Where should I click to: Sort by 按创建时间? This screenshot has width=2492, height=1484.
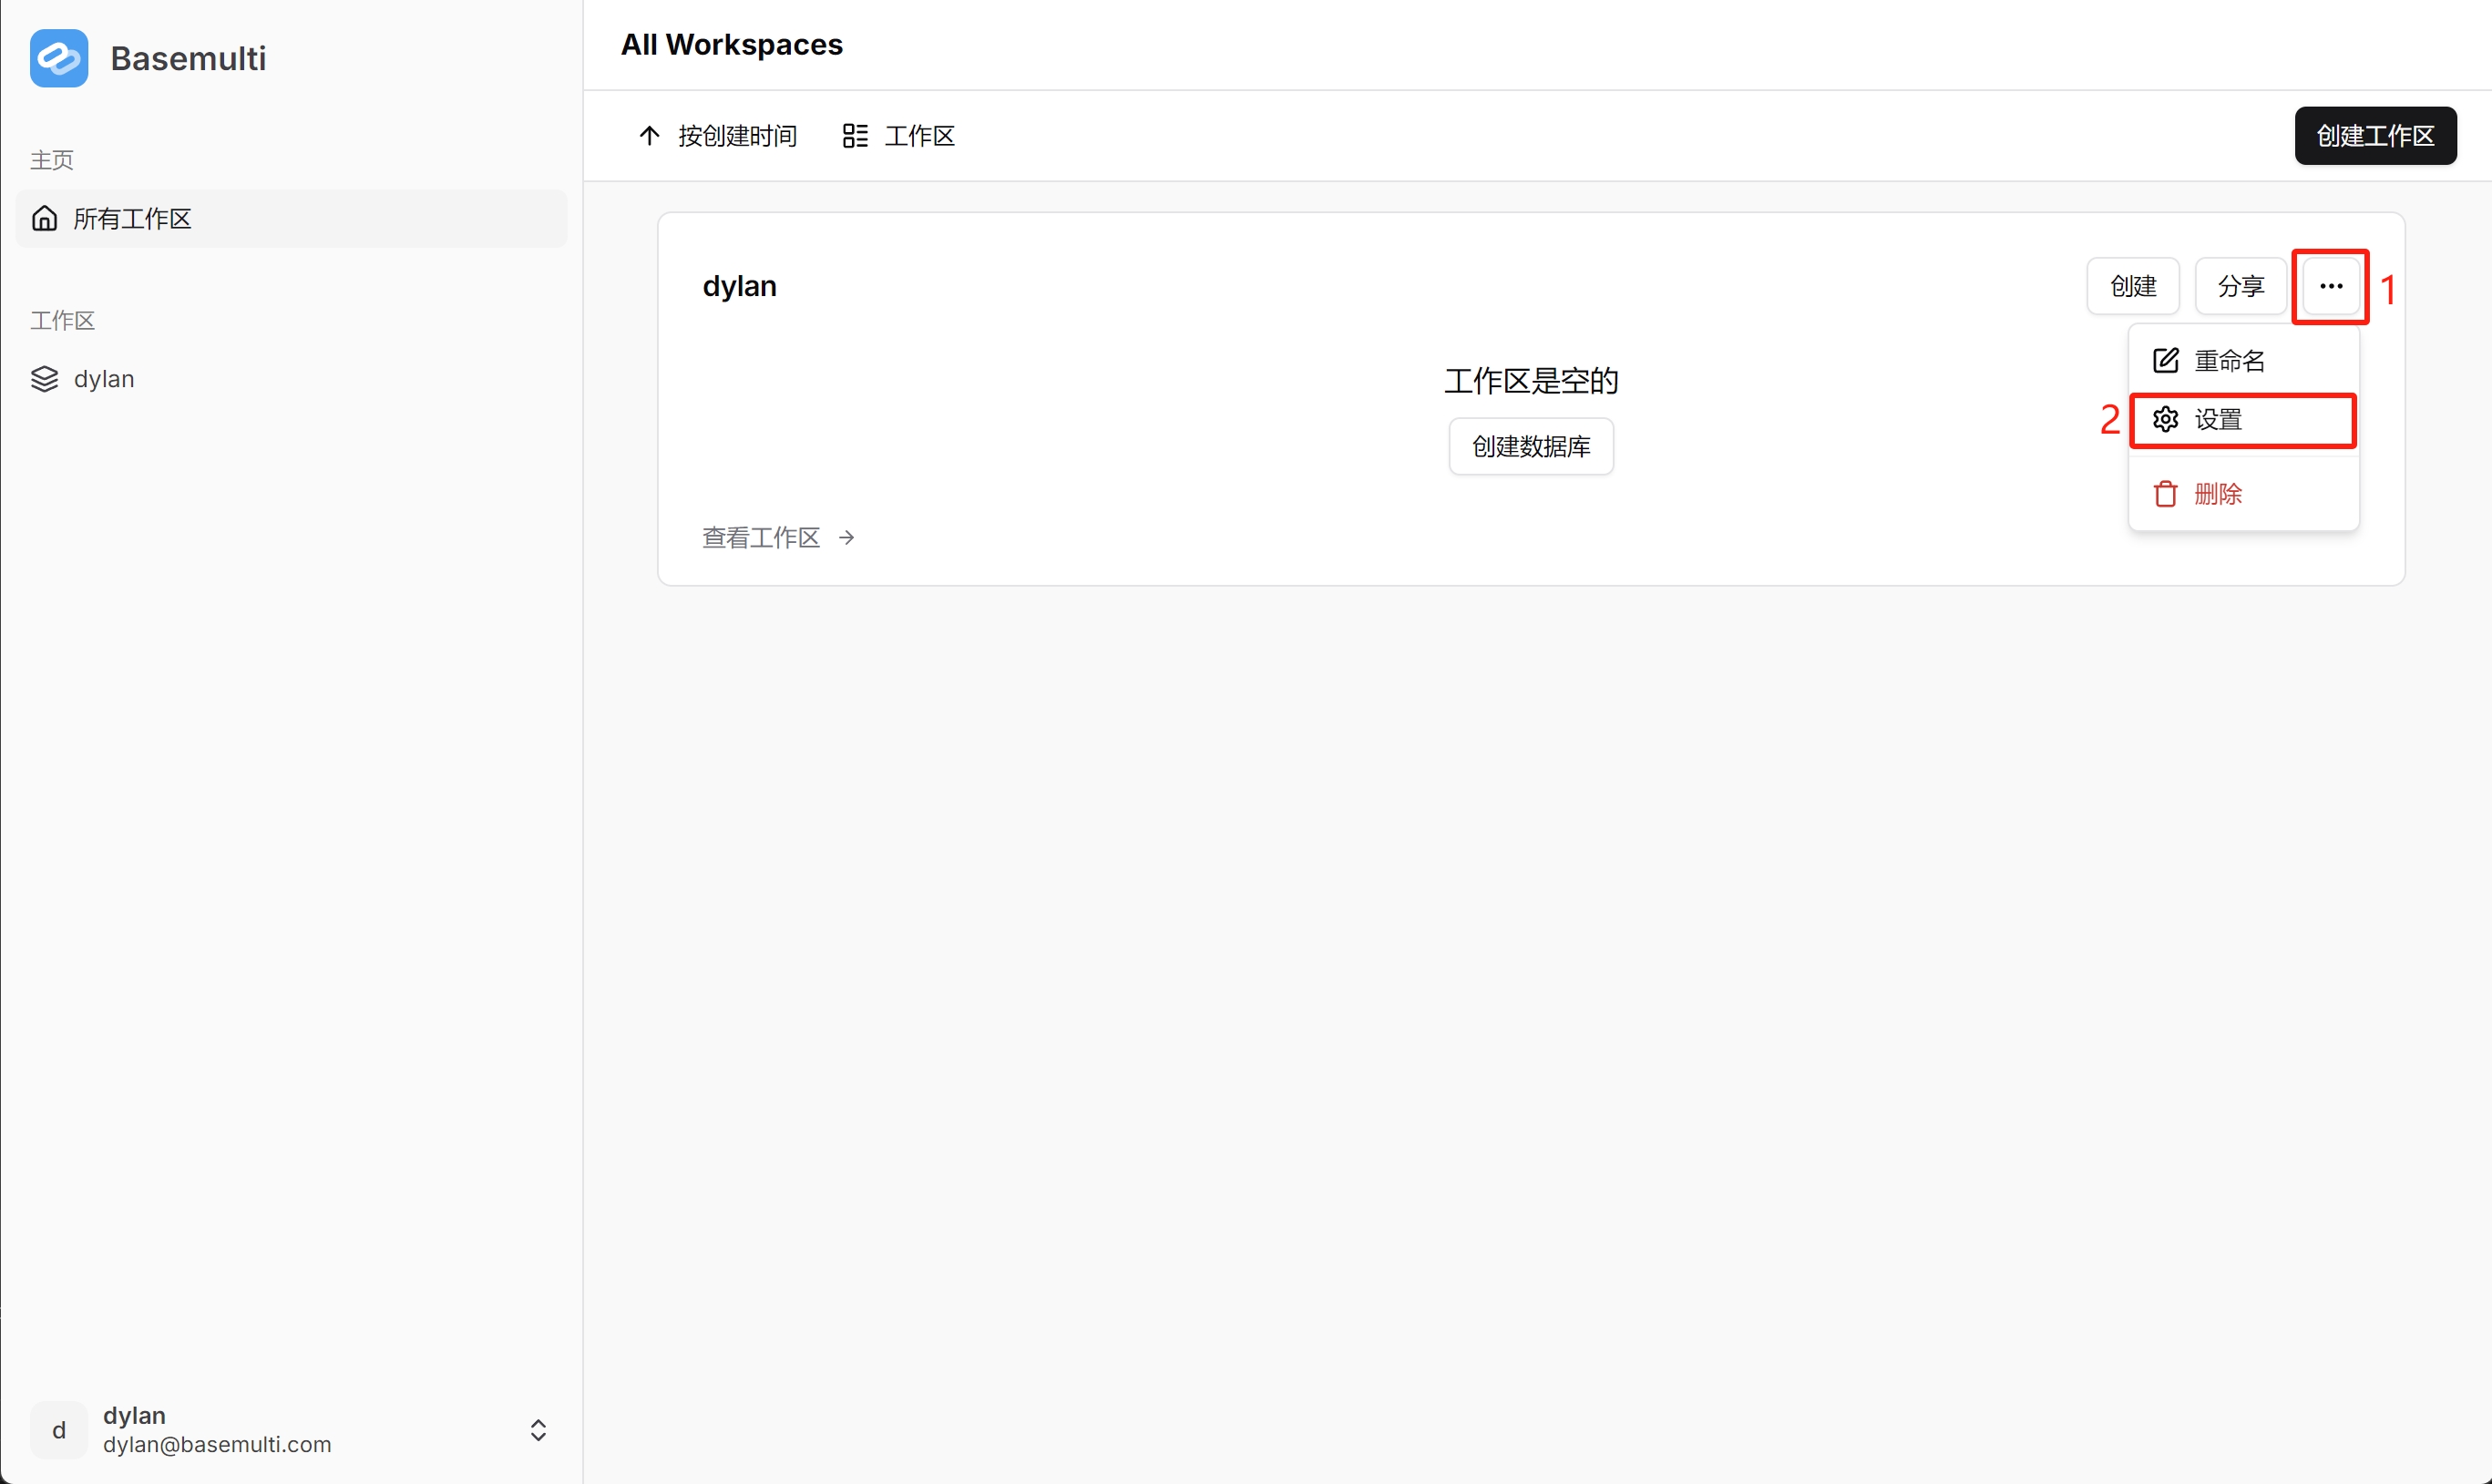point(717,136)
